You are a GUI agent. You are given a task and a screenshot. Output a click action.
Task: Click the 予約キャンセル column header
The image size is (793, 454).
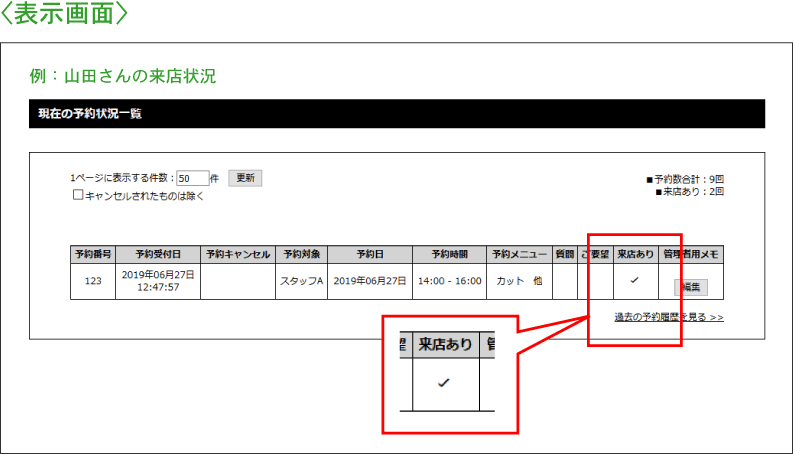(237, 254)
